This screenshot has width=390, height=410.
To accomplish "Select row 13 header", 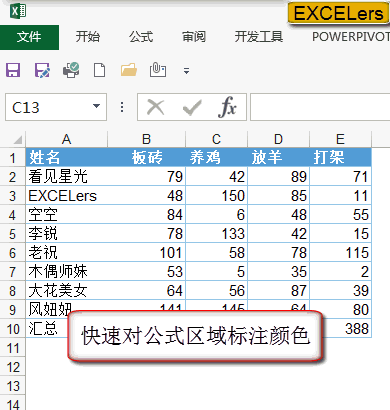I will (x=13, y=386).
